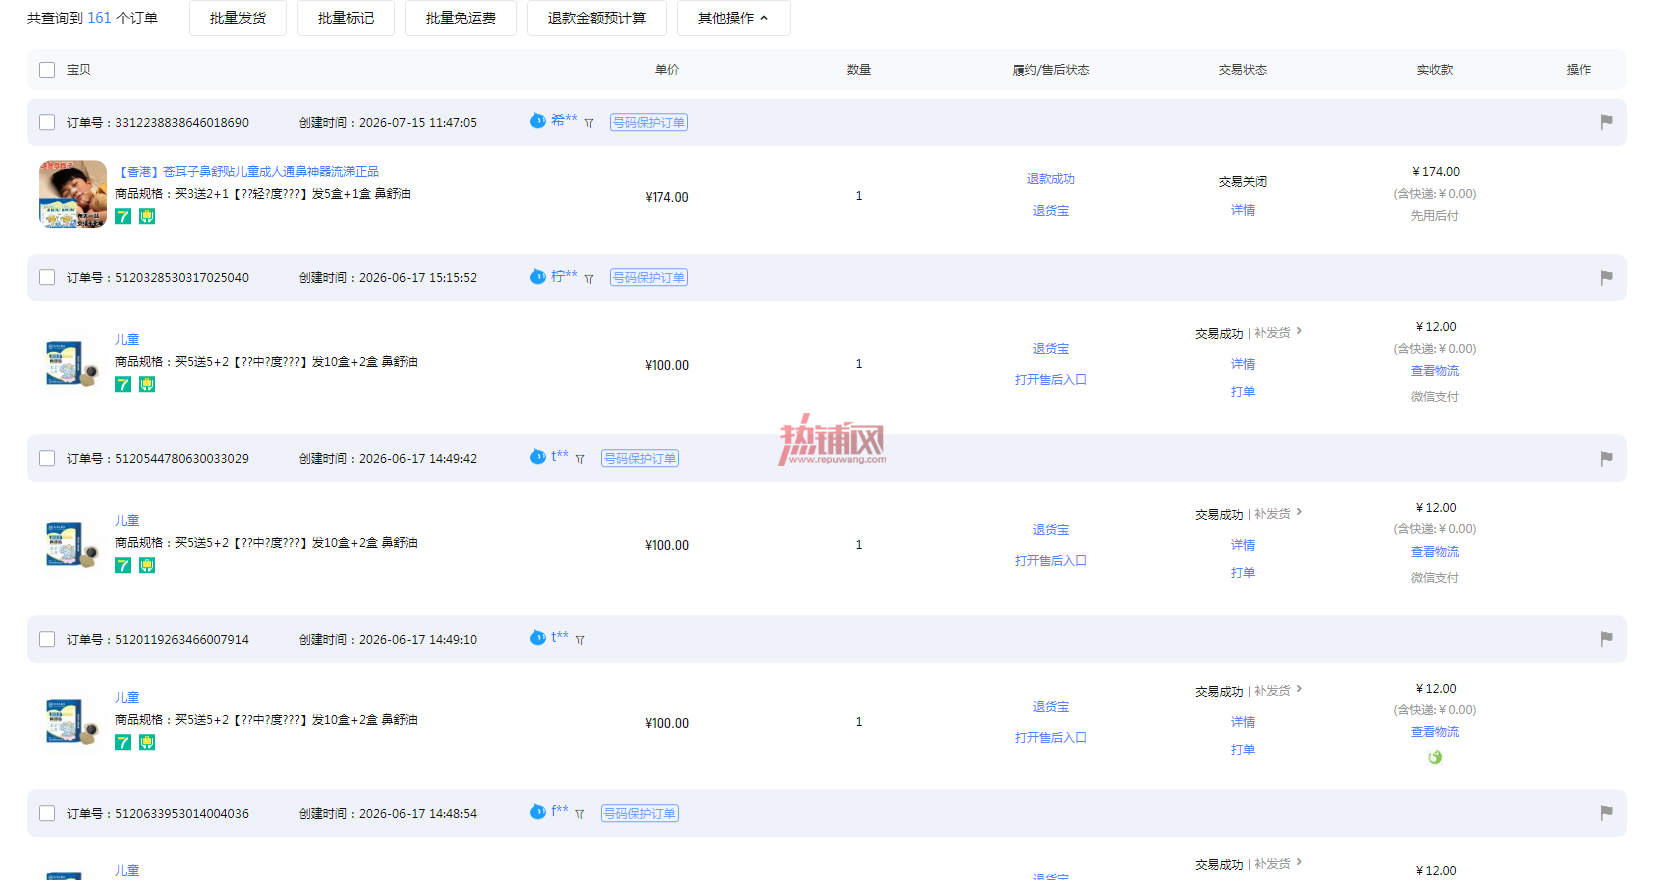The height and width of the screenshot is (880, 1664).
Task: Click the shield icon under the first product
Action: [x=147, y=216]
